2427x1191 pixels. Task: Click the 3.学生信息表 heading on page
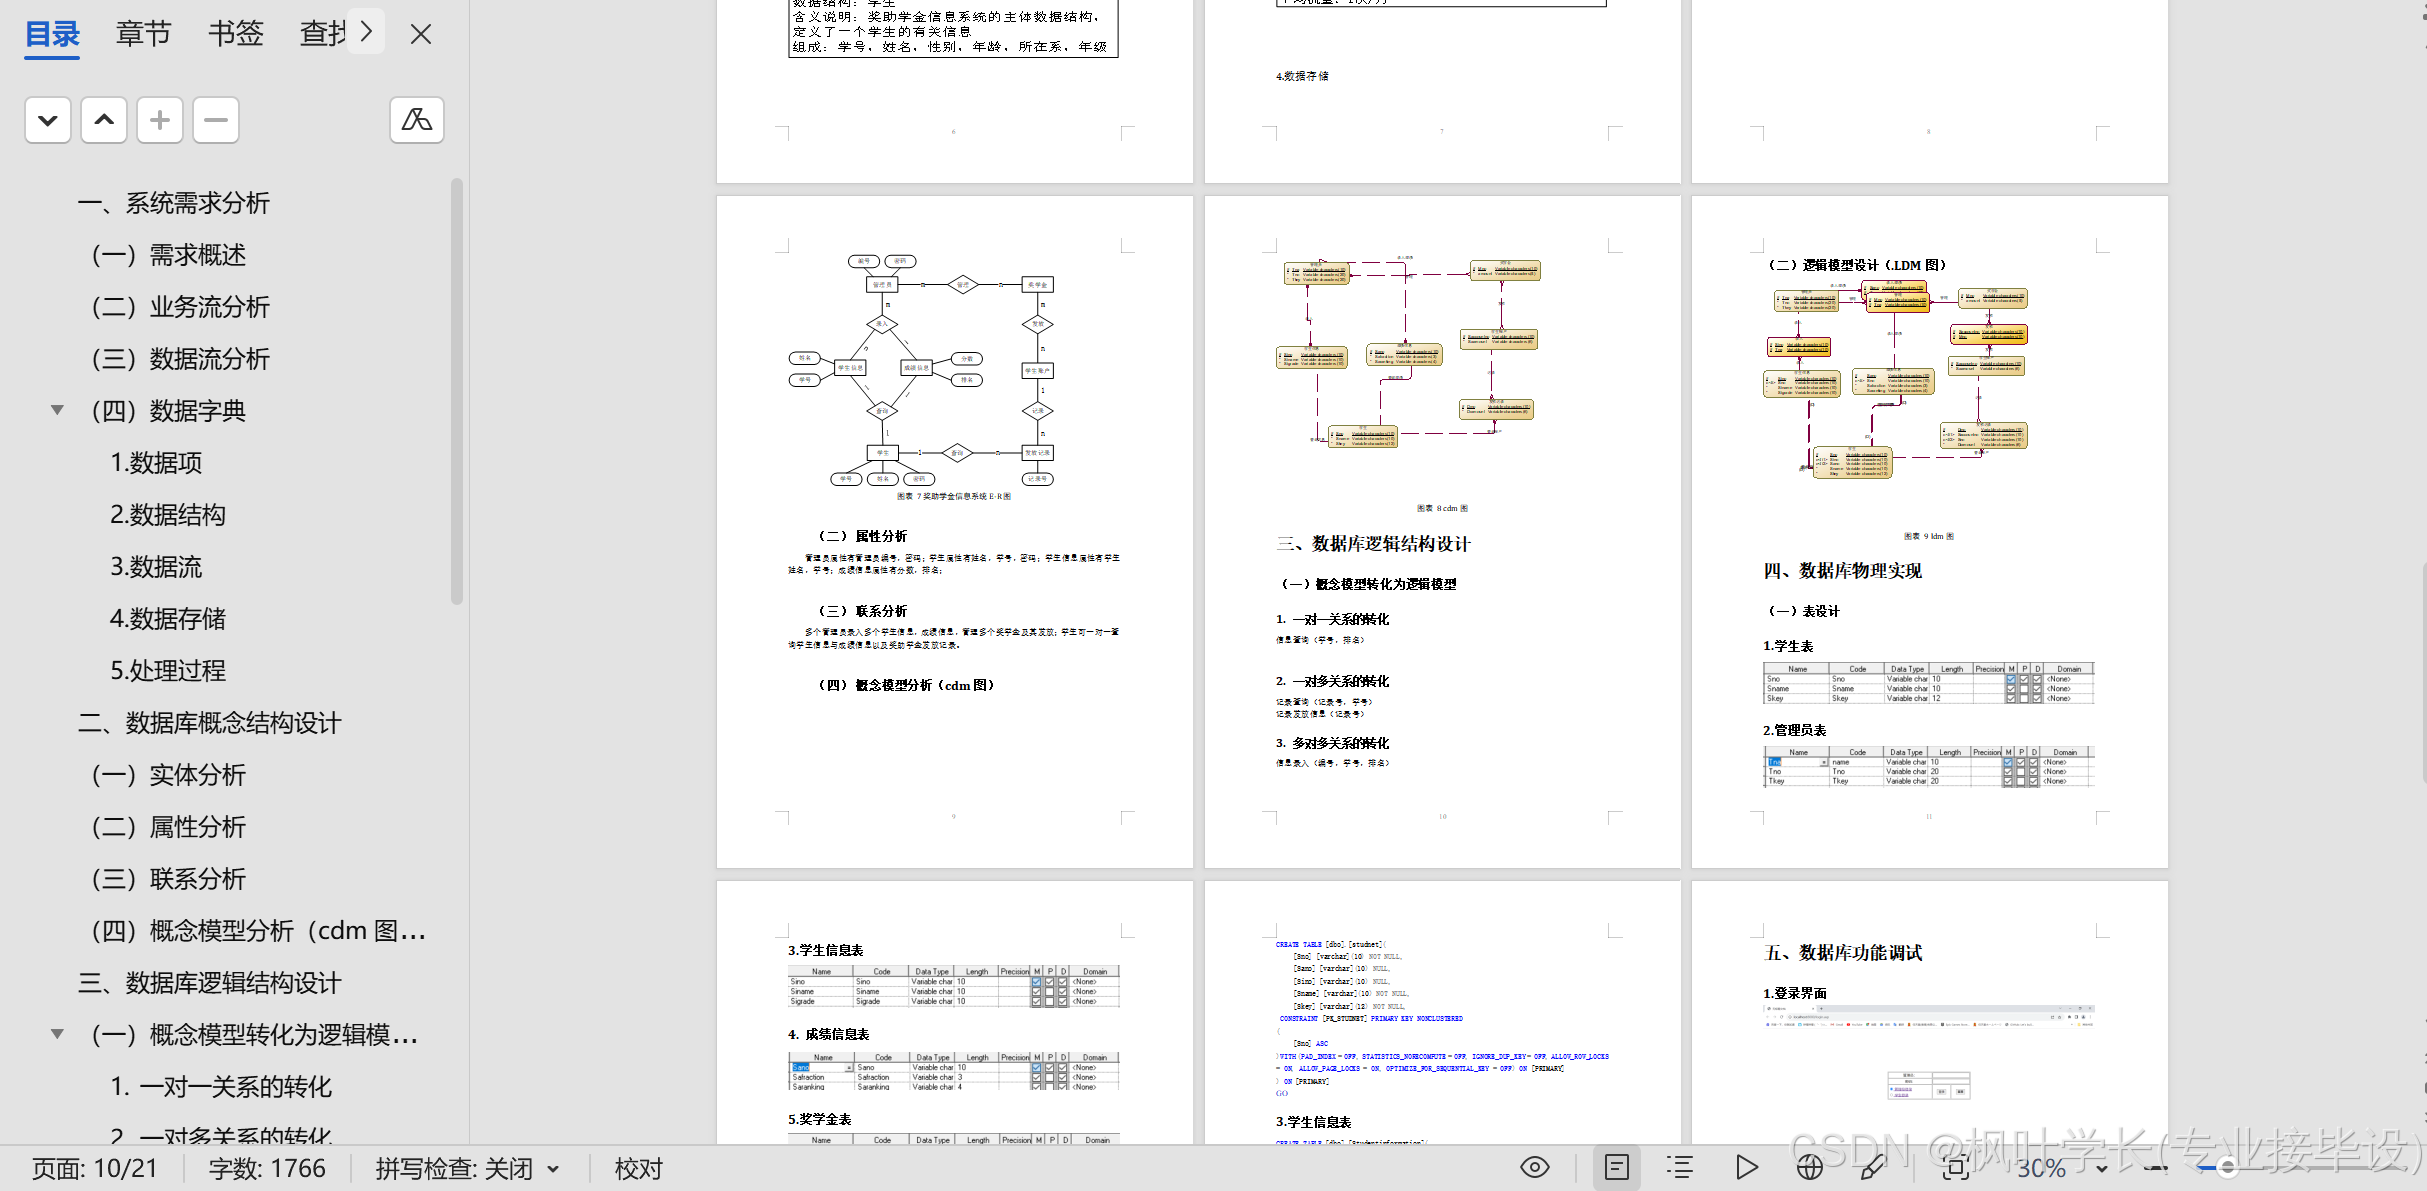coord(825,950)
